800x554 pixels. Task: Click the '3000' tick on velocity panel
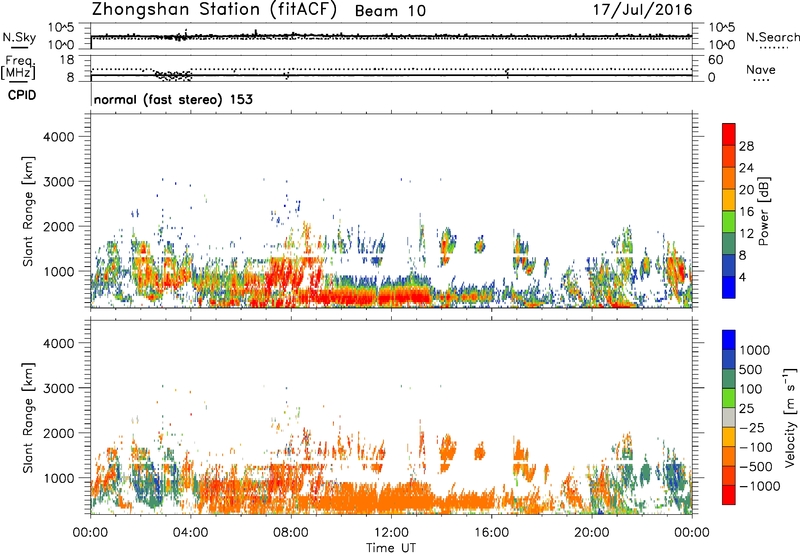coord(59,388)
